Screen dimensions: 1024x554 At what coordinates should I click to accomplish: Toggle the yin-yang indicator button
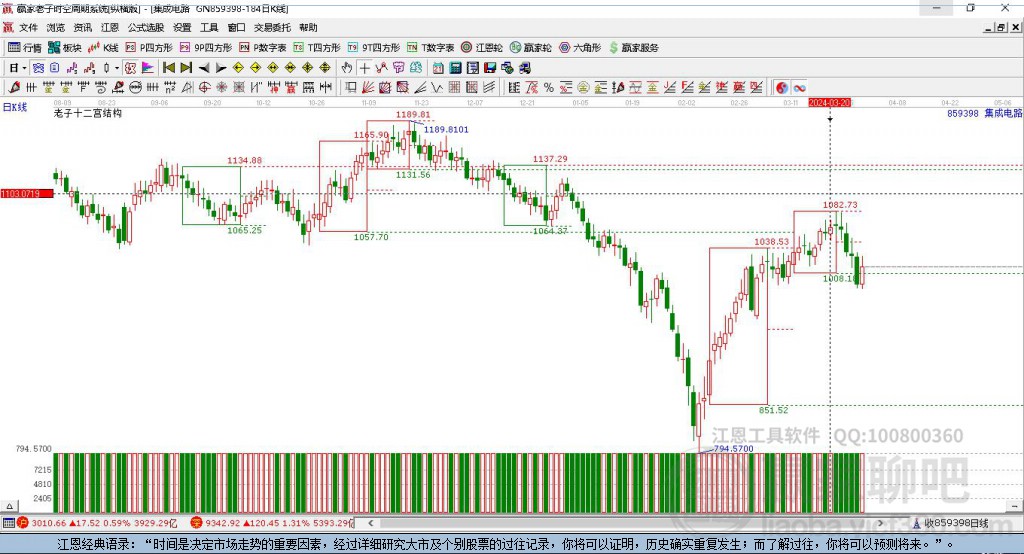(782, 87)
